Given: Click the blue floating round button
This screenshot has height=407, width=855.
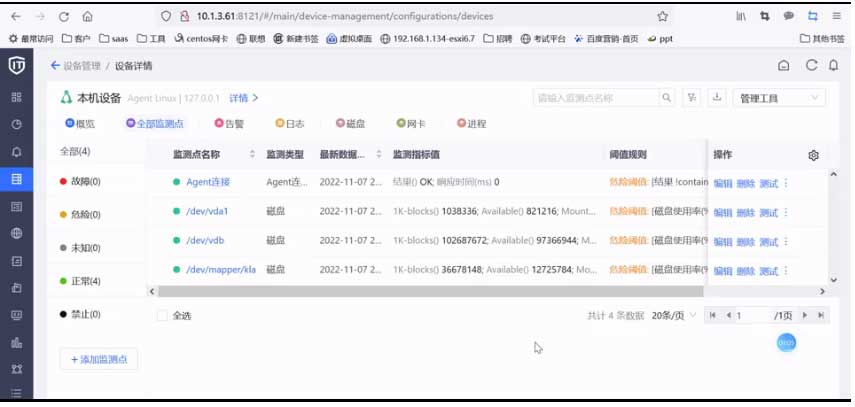Looking at the screenshot, I should (786, 342).
